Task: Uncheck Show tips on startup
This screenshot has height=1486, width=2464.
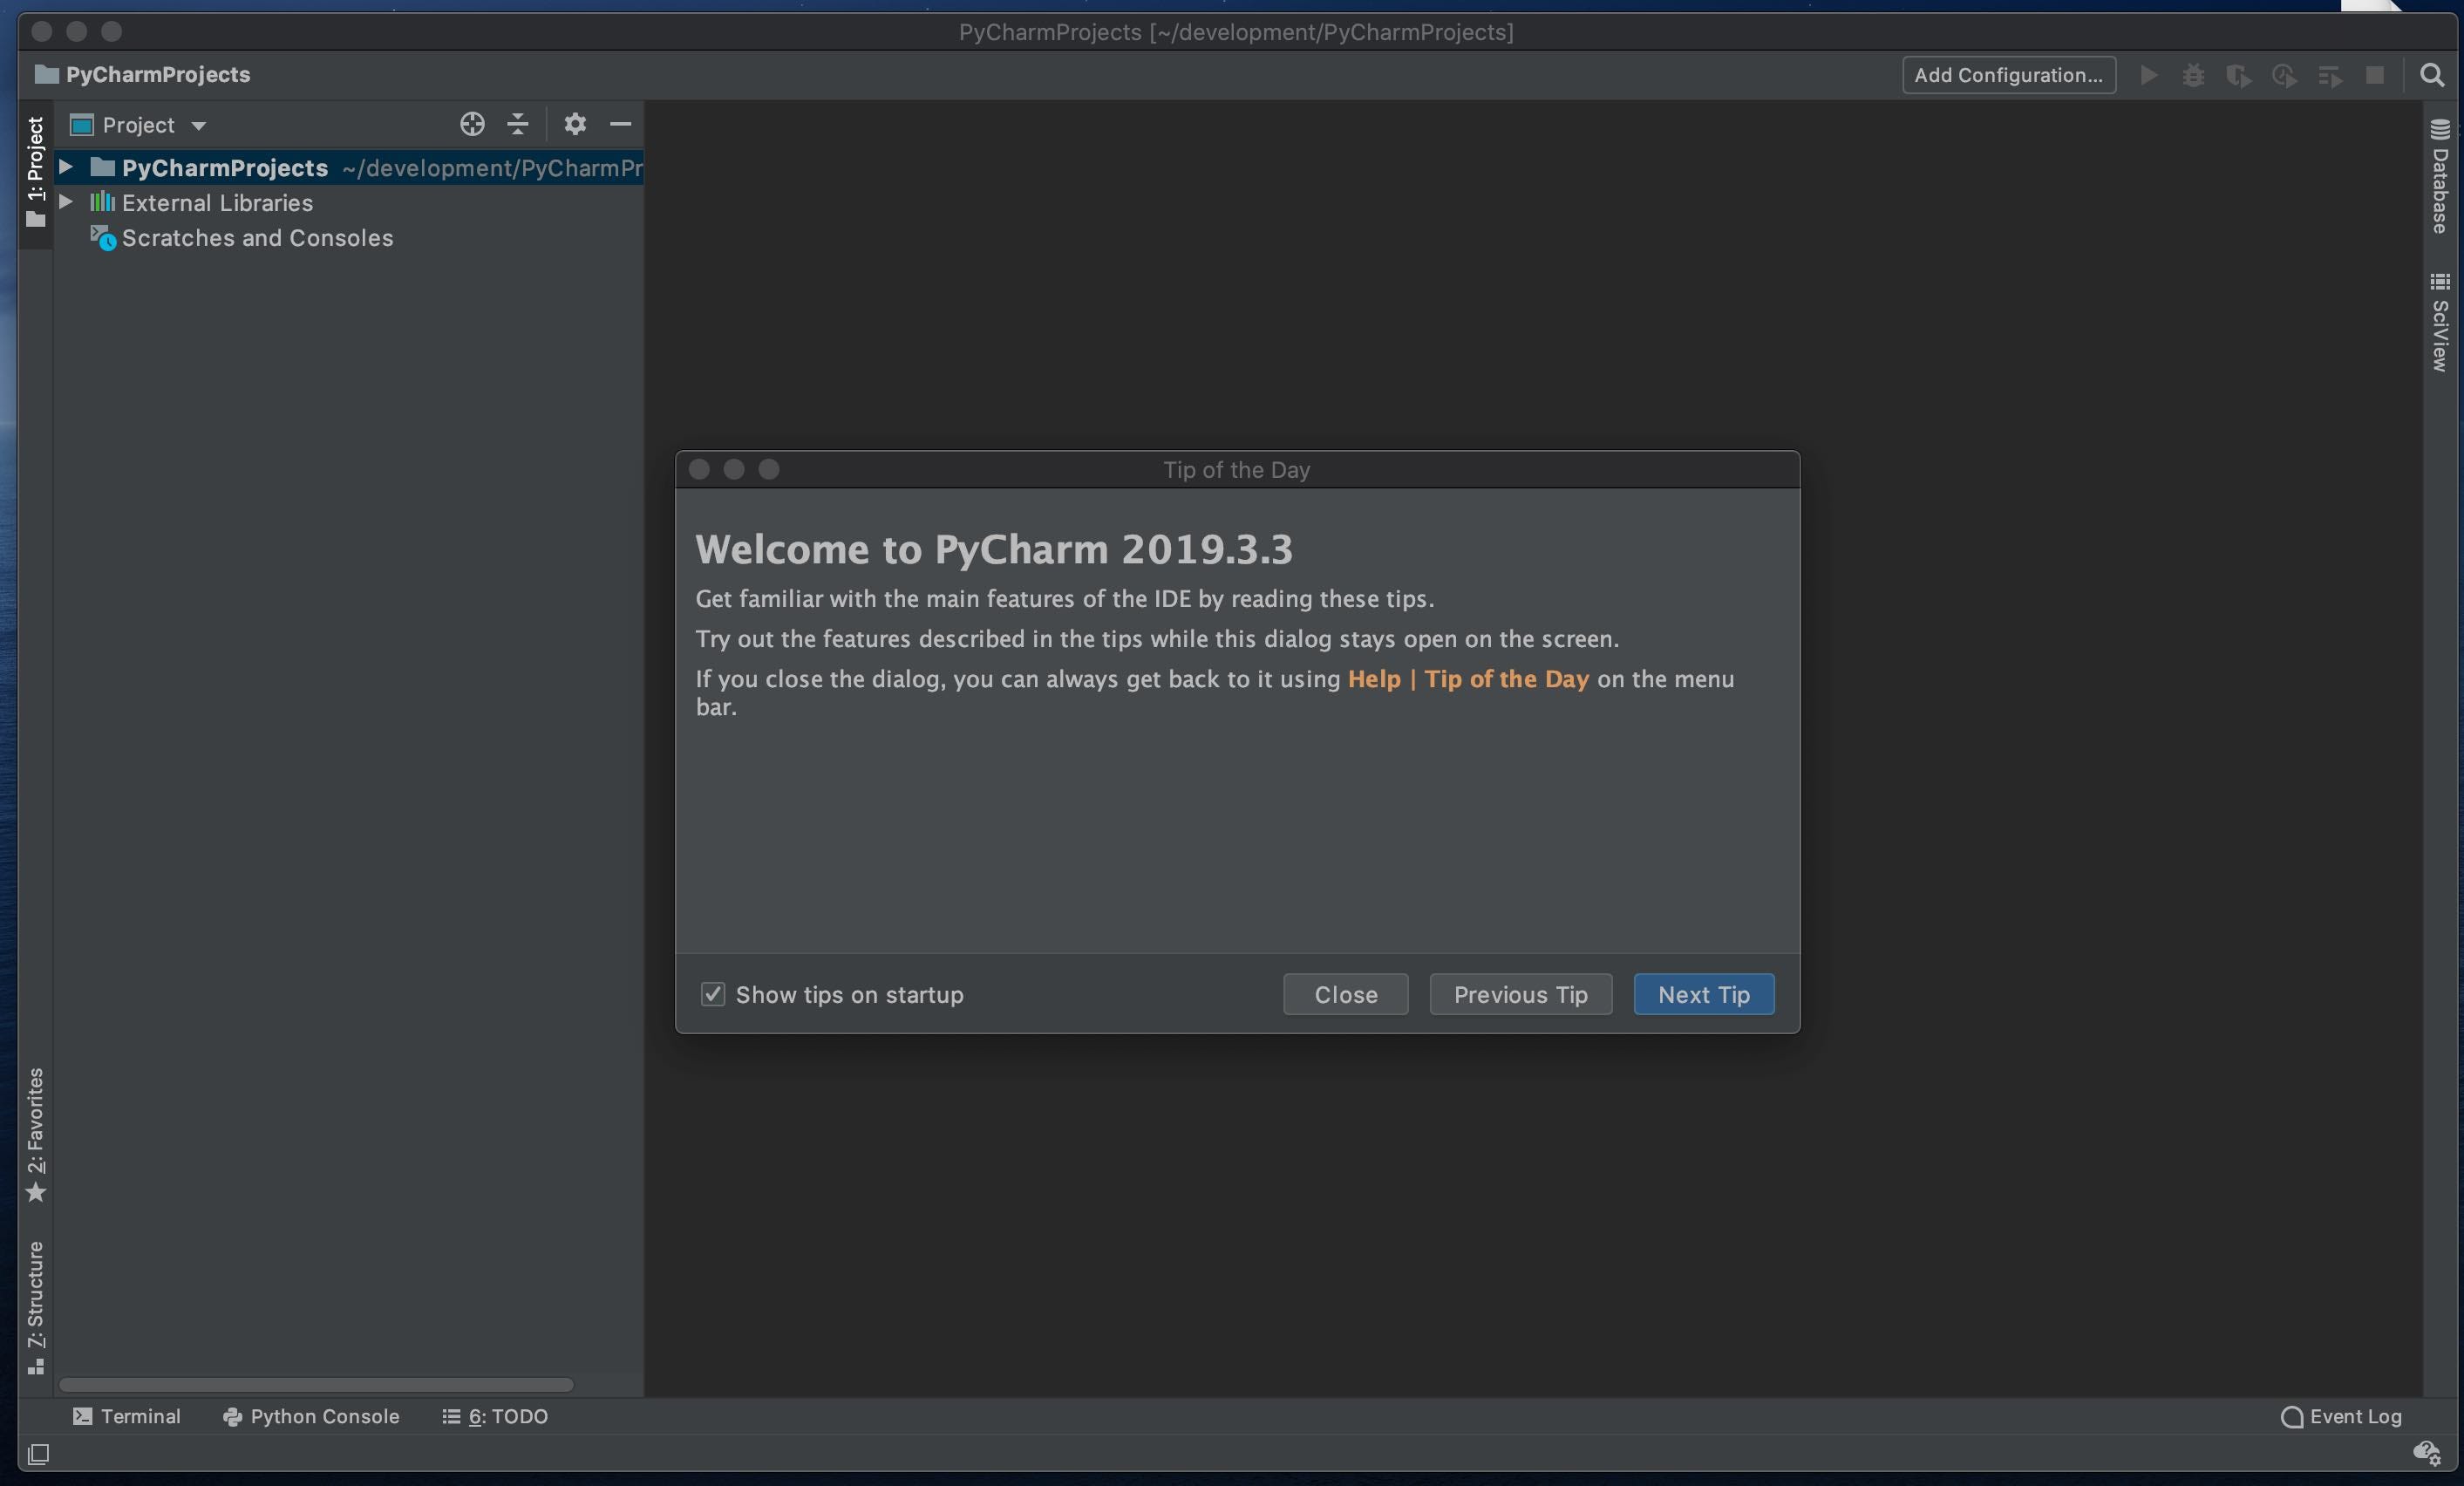Action: (713, 994)
